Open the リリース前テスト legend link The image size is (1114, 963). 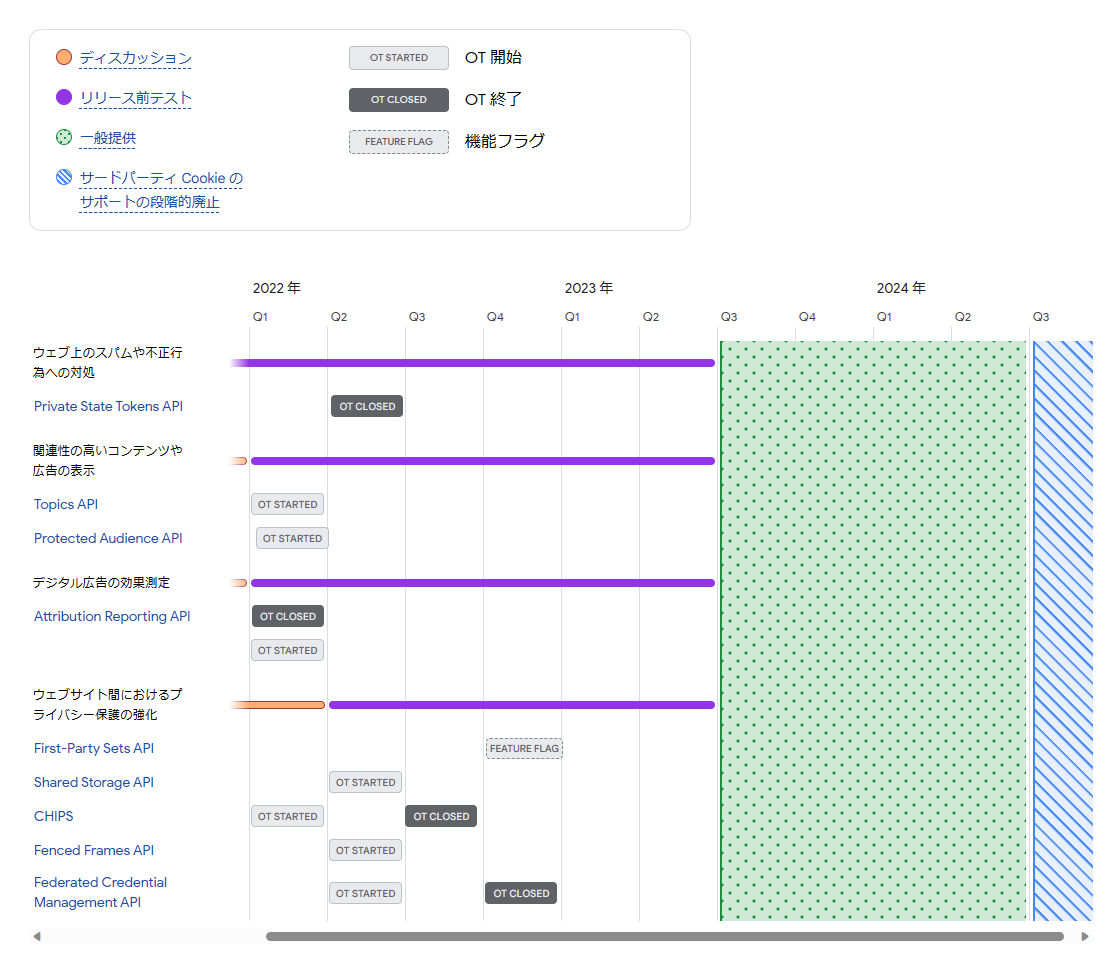coord(135,98)
